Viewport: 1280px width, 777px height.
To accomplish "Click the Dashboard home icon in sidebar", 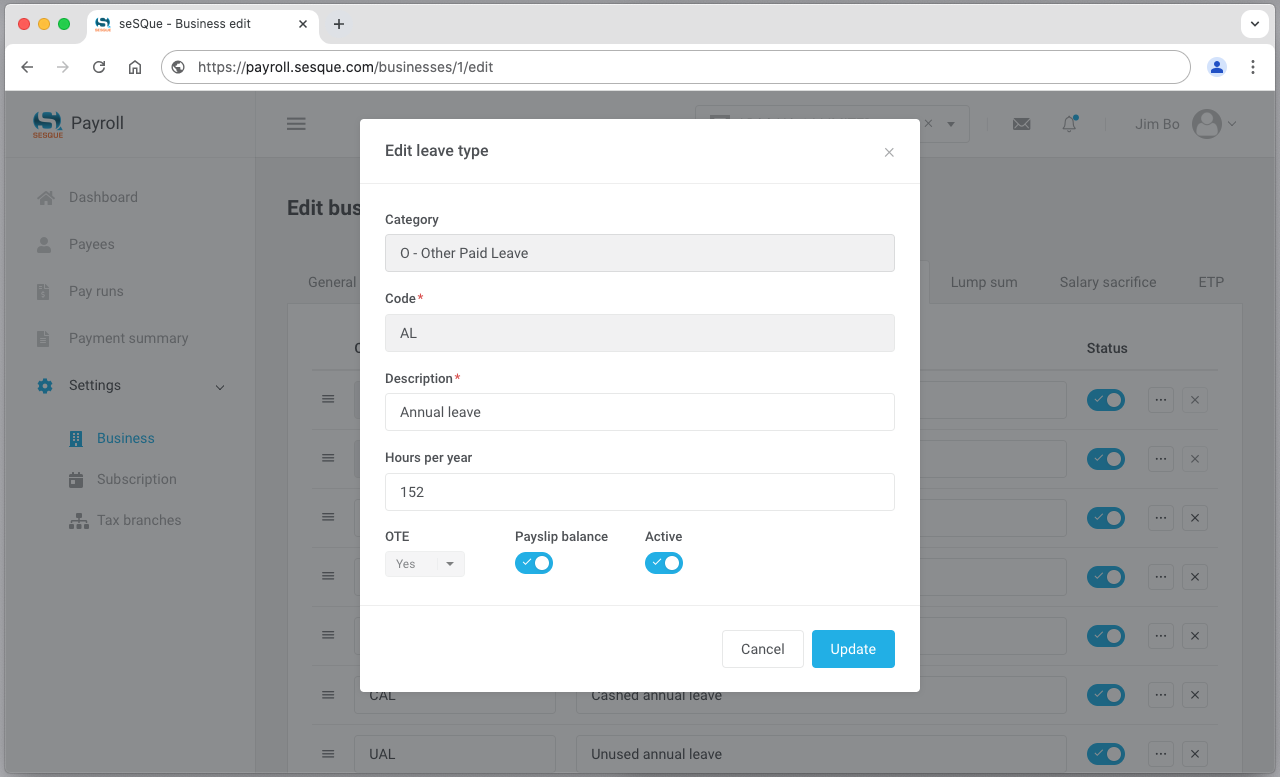I will [45, 198].
